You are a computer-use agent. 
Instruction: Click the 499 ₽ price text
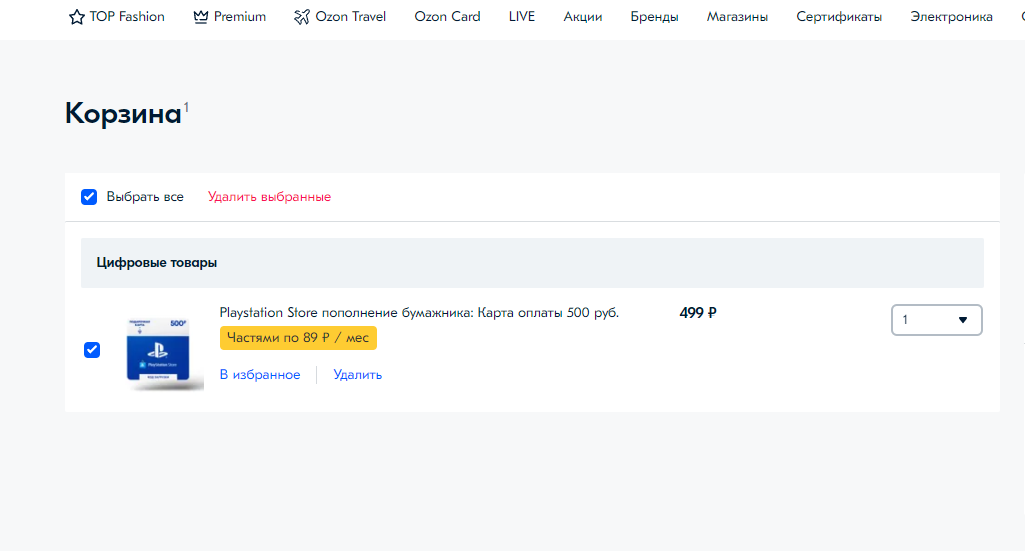coord(697,312)
